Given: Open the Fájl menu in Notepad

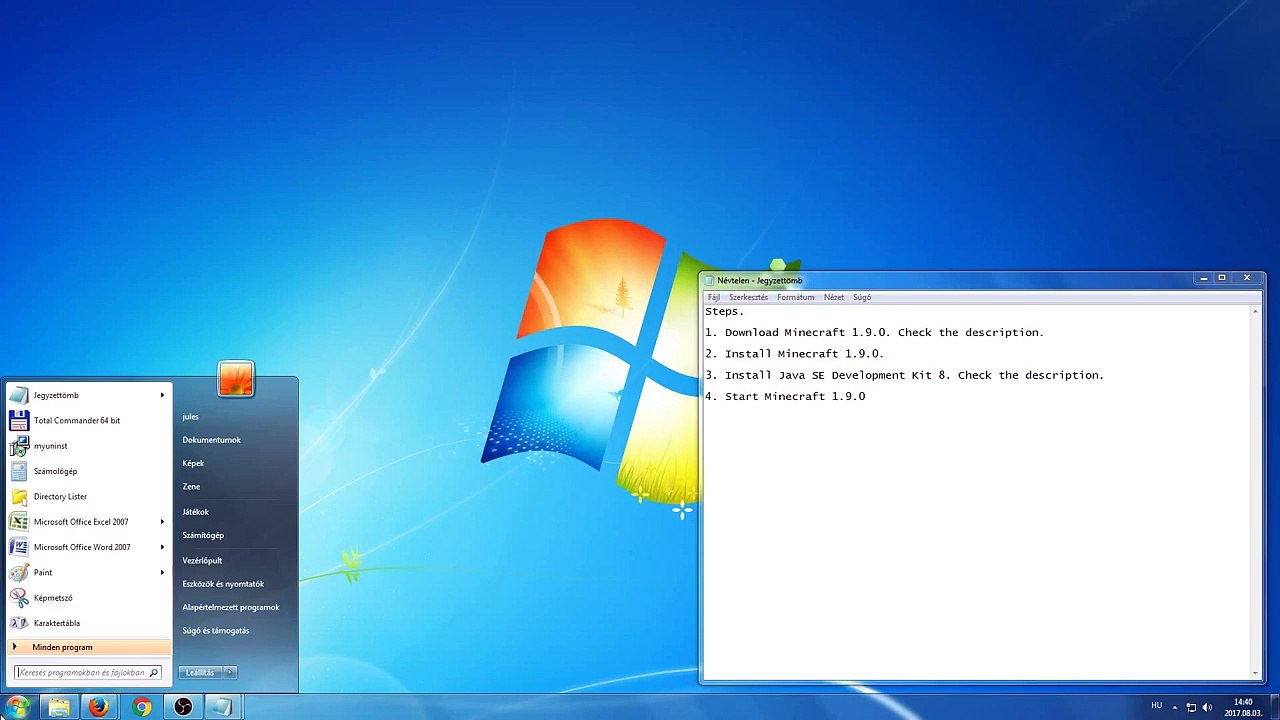Looking at the screenshot, I should coord(714,297).
